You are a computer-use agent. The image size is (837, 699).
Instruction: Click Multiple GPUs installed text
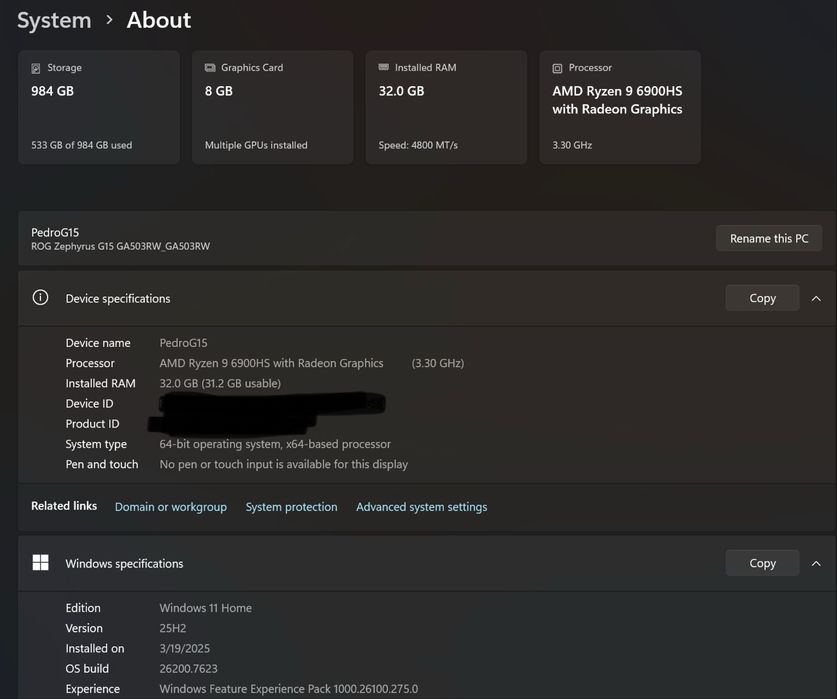click(x=256, y=145)
